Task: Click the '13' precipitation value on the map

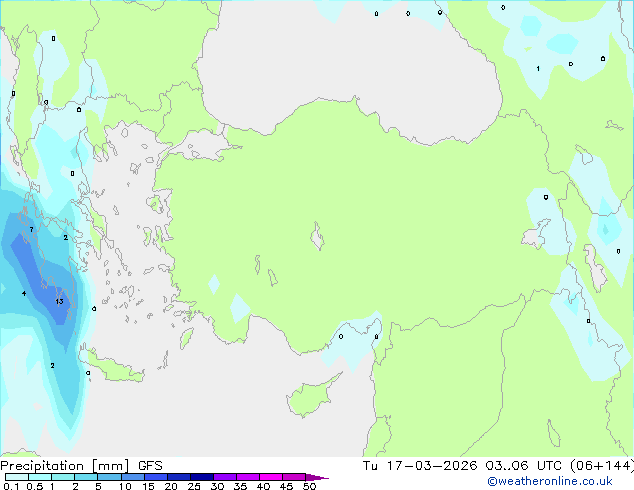Action: point(59,301)
